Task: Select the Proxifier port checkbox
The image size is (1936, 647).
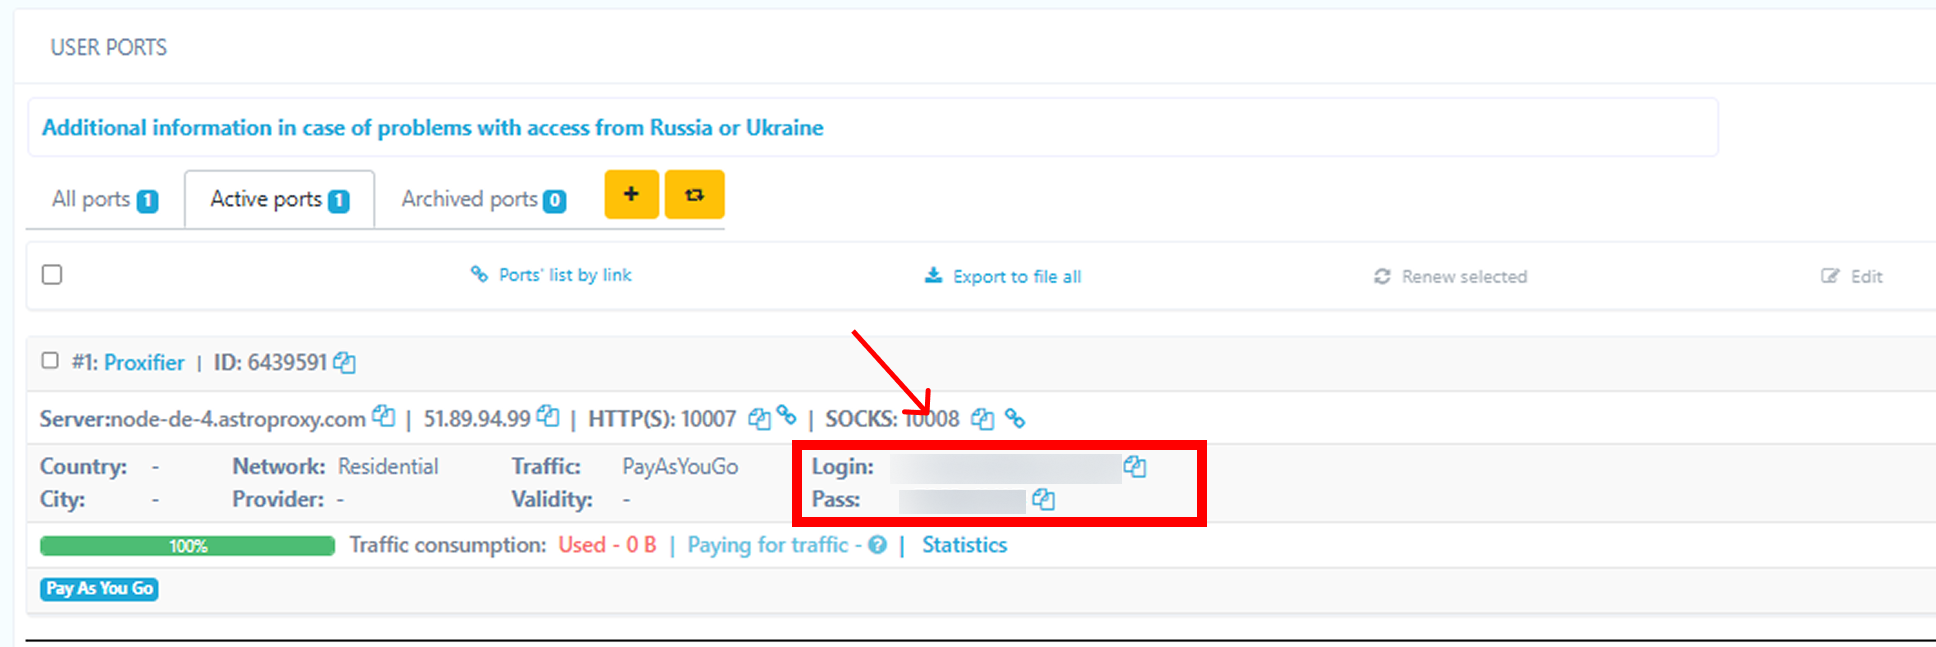Action: click(50, 360)
